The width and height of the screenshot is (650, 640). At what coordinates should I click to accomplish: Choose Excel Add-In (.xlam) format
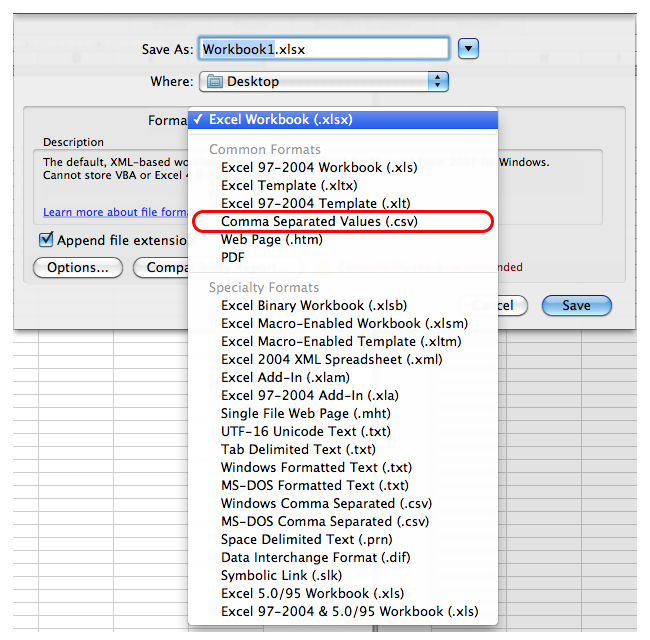(343, 378)
